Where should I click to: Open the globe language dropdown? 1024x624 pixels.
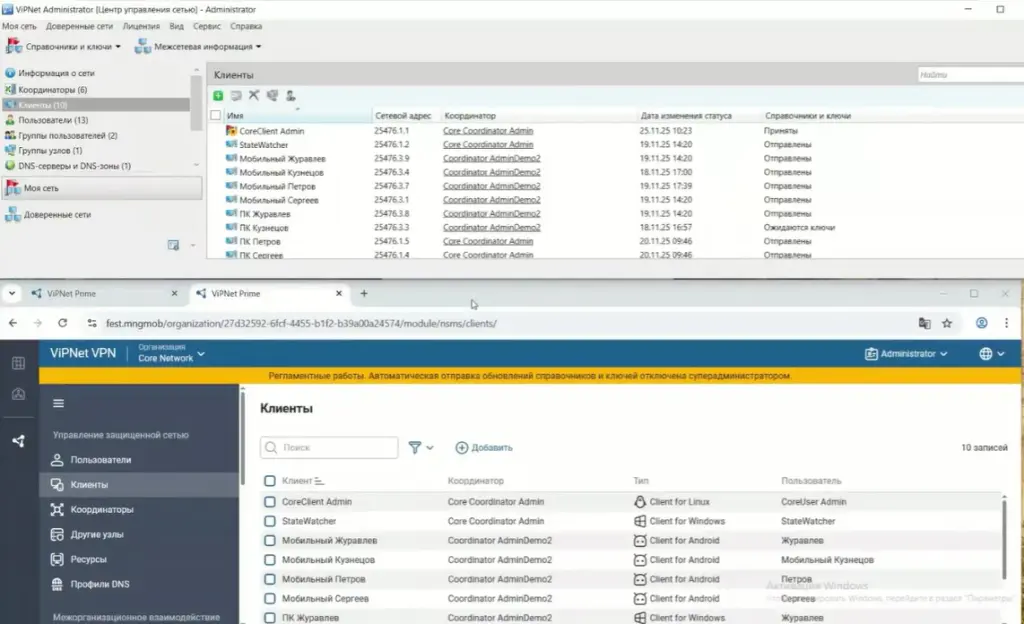coord(991,354)
